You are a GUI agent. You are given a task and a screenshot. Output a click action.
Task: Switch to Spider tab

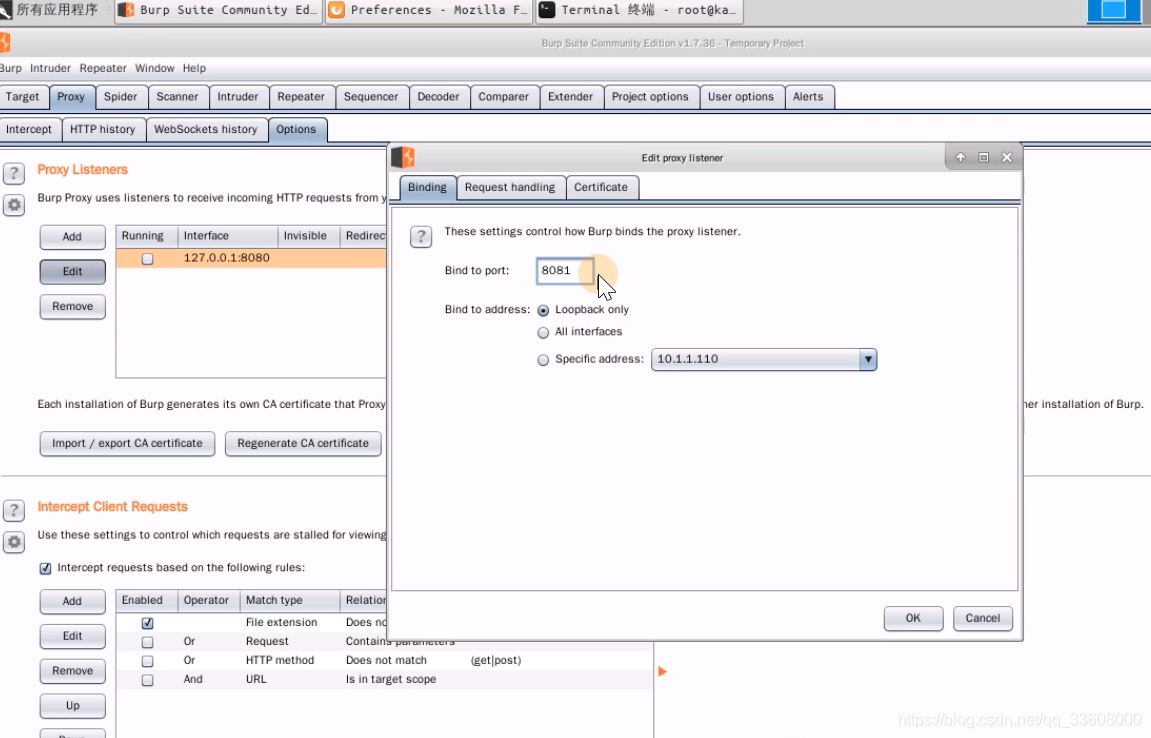tap(120, 97)
